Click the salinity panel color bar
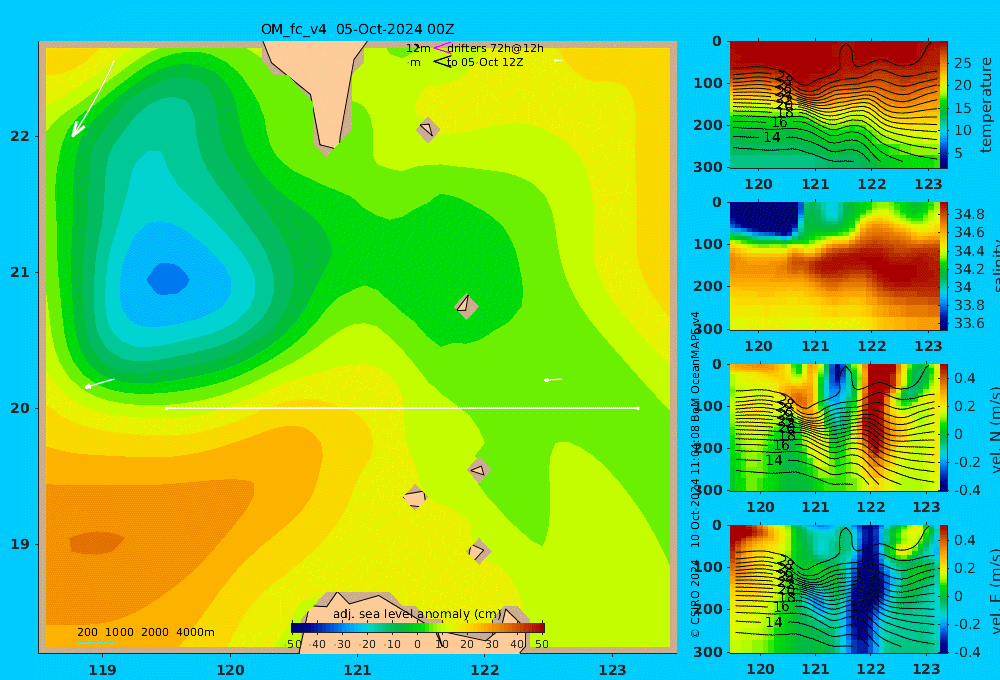1000x680 pixels. point(944,266)
